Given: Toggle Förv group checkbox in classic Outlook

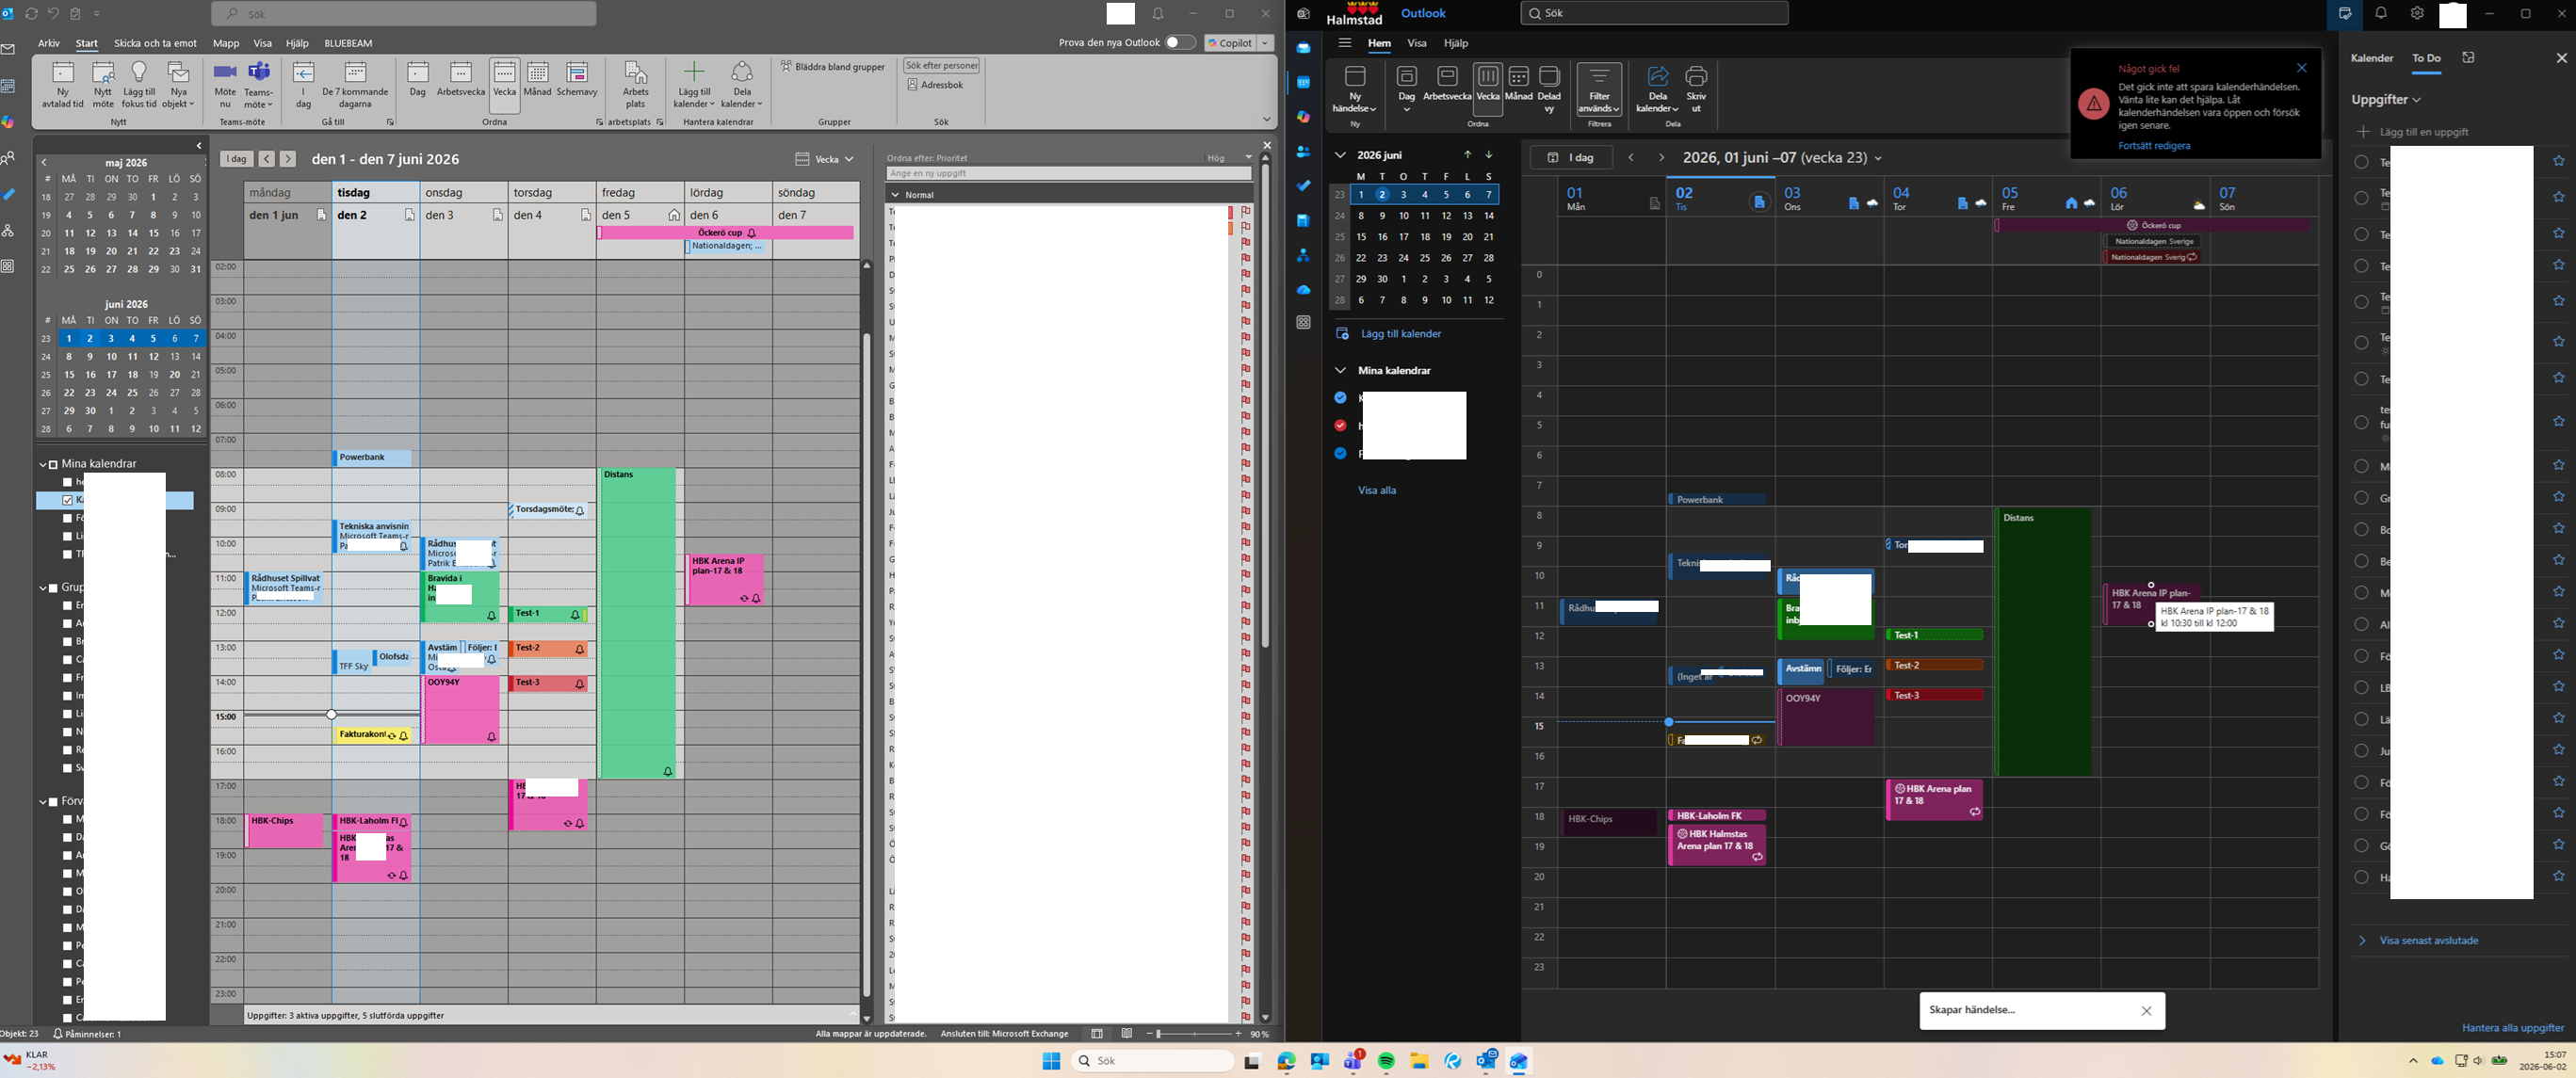Looking at the screenshot, I should (53, 801).
